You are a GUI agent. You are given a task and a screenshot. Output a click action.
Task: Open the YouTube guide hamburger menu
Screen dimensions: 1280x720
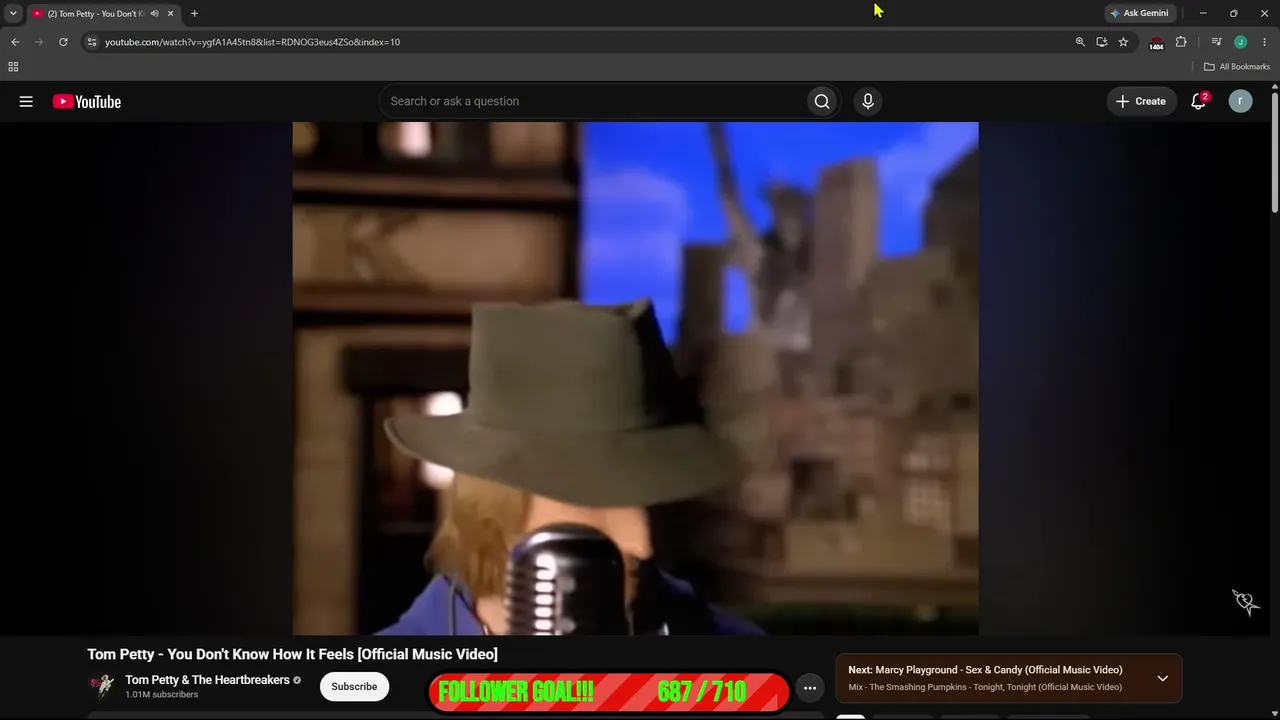click(26, 101)
